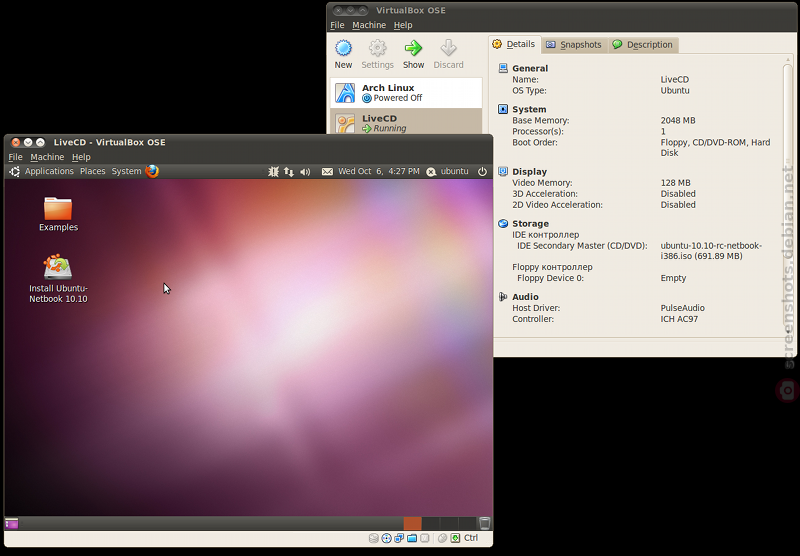Click the Display section screen icon
800x556 pixels.
coord(503,171)
